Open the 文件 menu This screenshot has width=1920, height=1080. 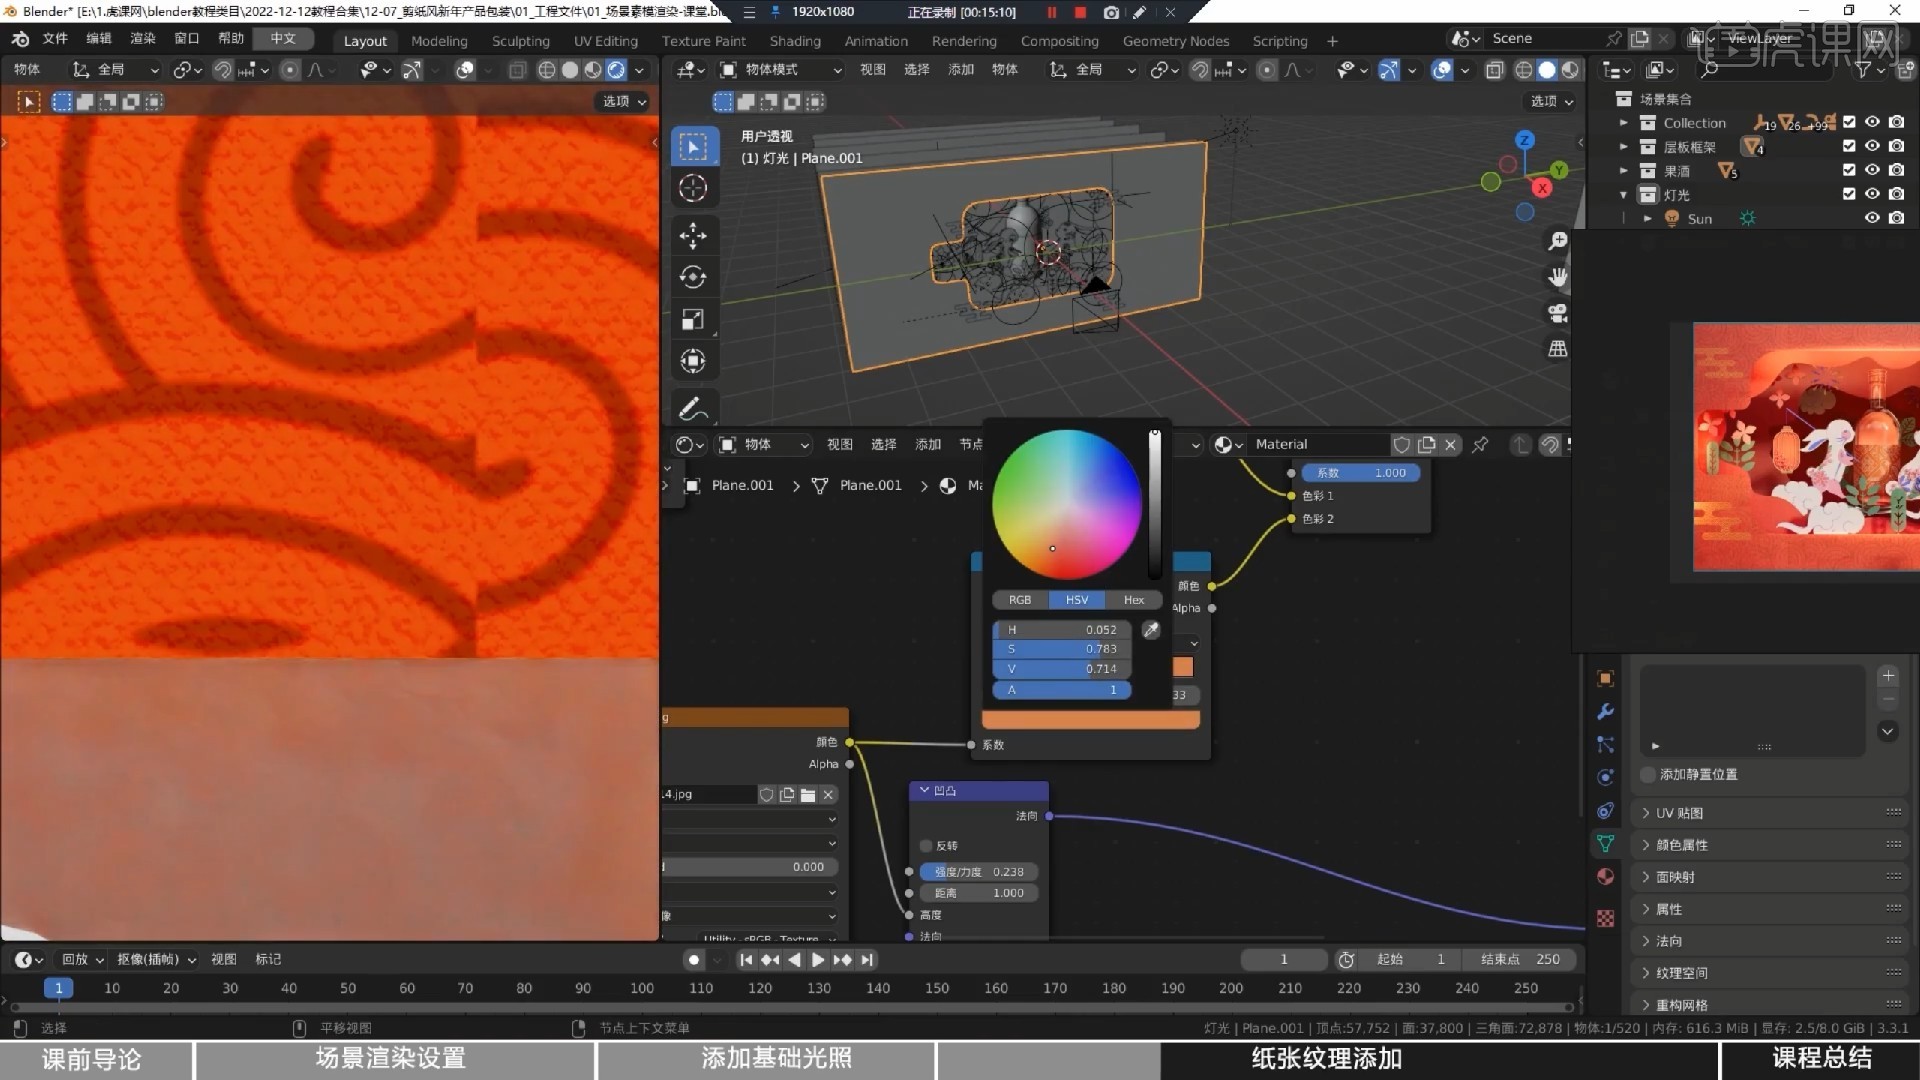coord(55,39)
